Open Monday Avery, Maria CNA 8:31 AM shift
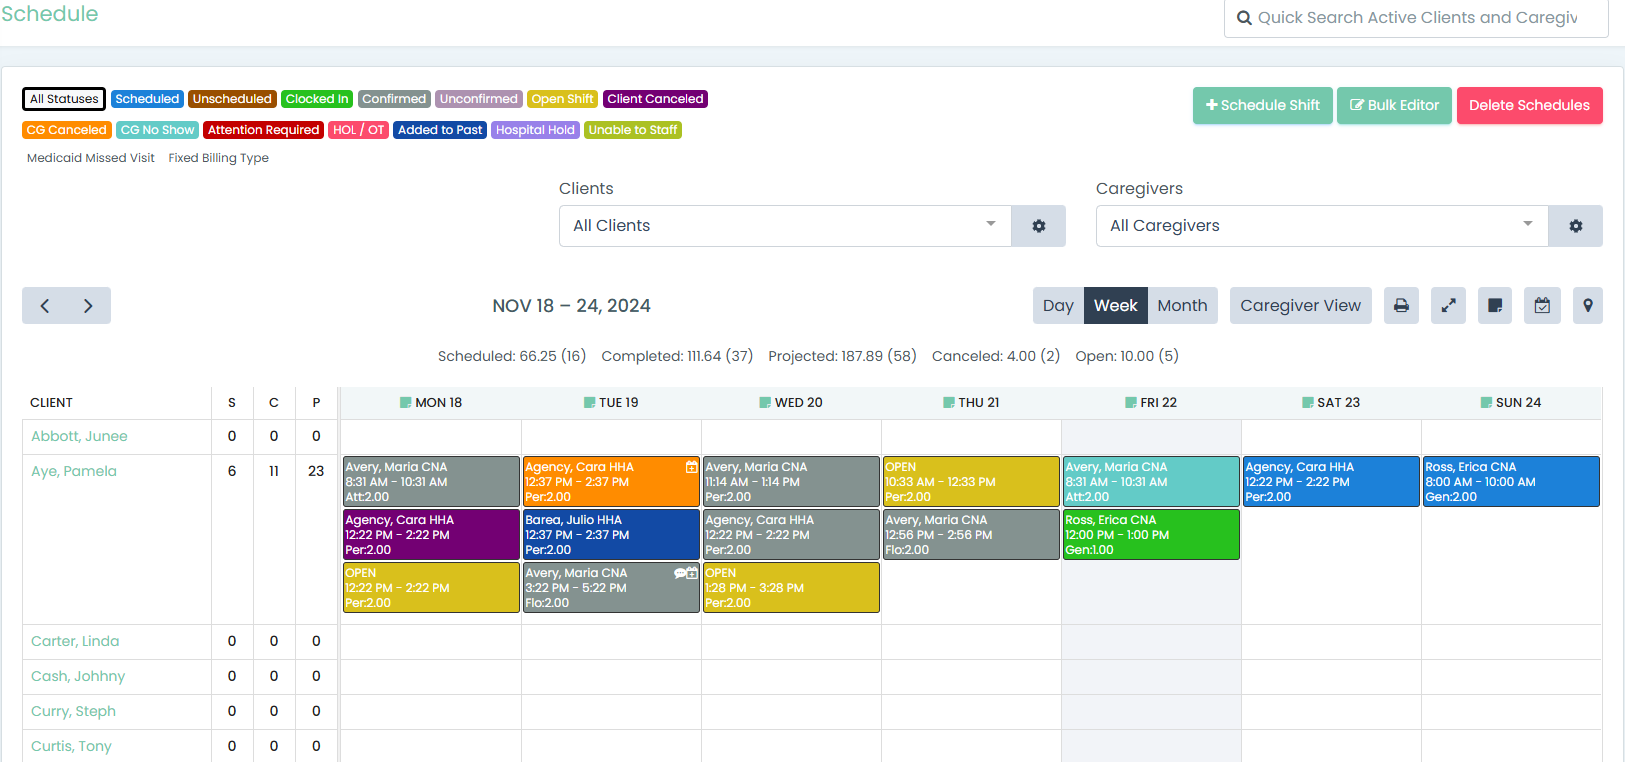 (x=431, y=482)
